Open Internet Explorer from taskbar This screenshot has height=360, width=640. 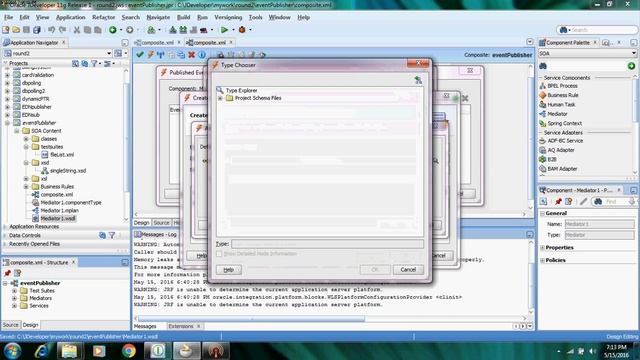[41, 351]
